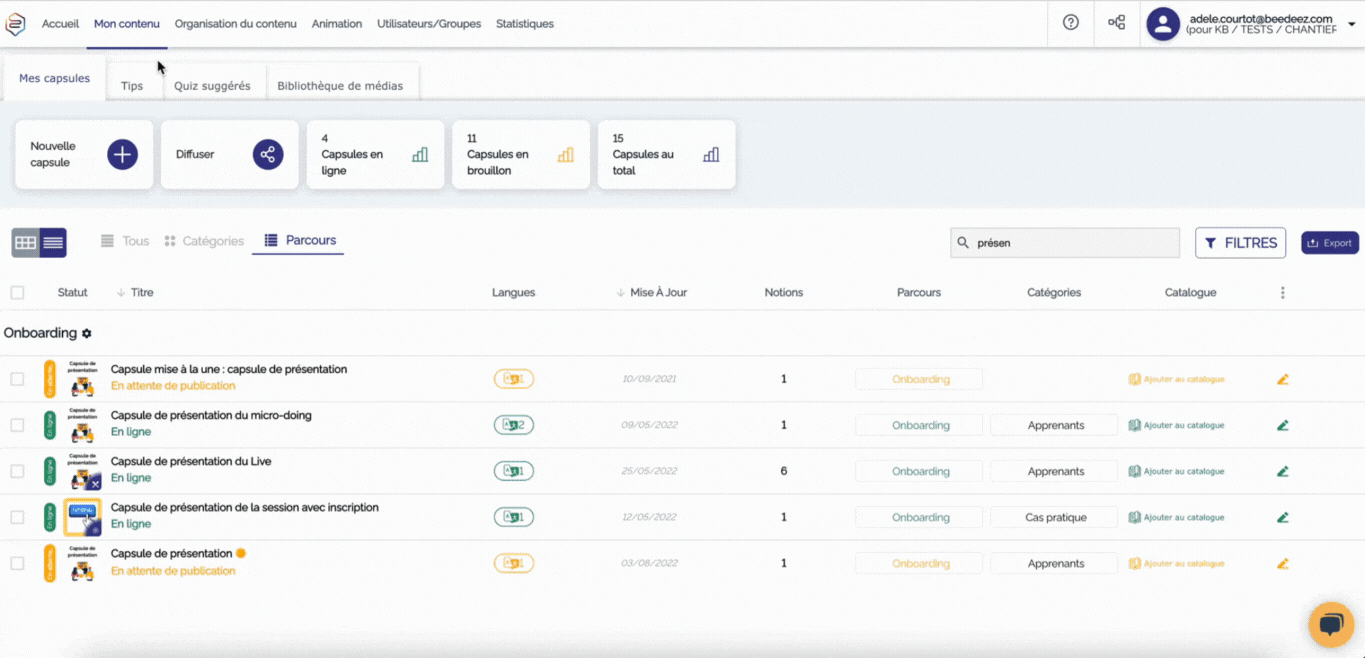Click the organization tree icon in header
Viewport: 1365px width, 658px height.
[1117, 23]
